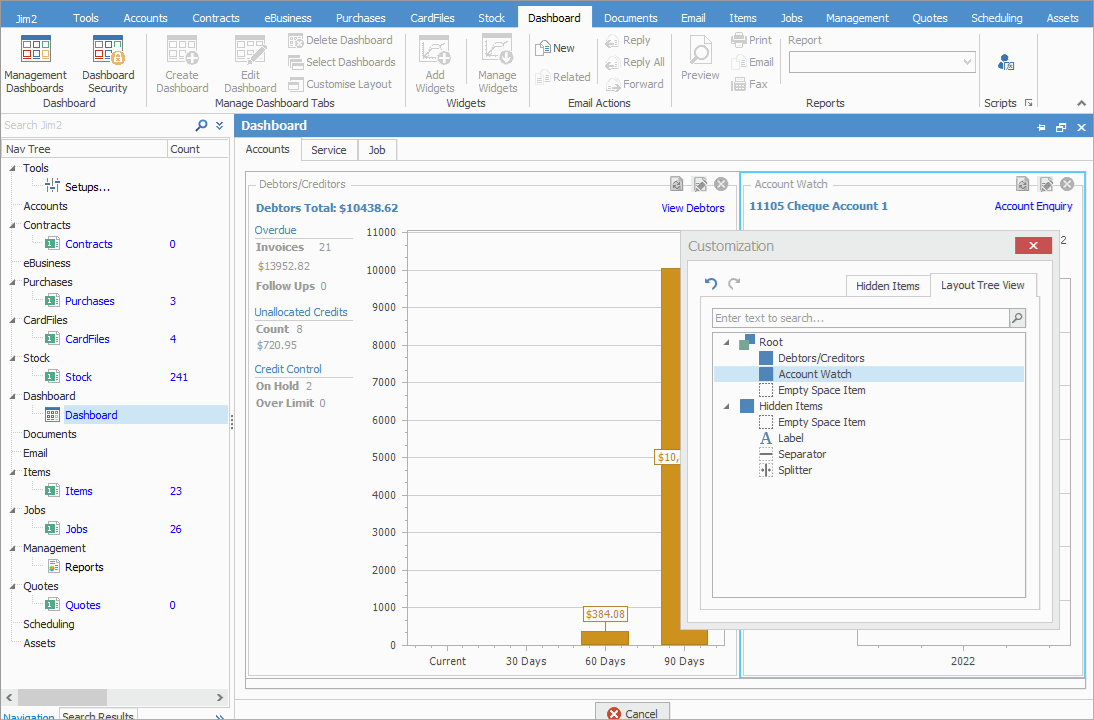1094x720 pixels.
Task: Collapse the Root node in layout tree
Action: coord(726,342)
